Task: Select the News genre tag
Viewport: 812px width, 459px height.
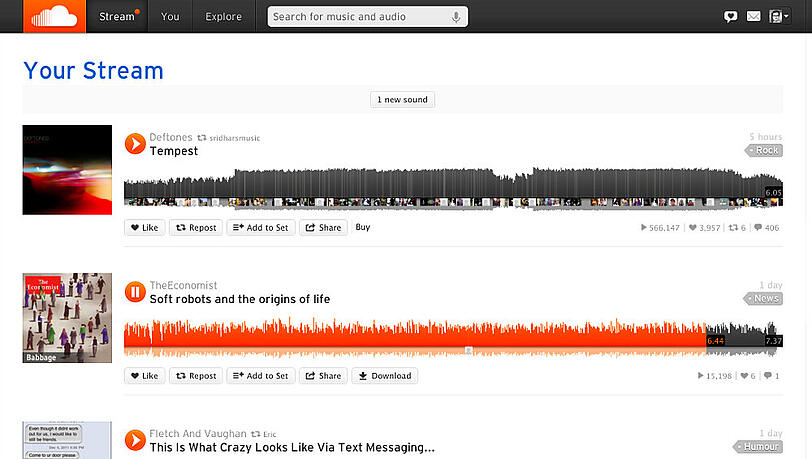Action: [763, 299]
